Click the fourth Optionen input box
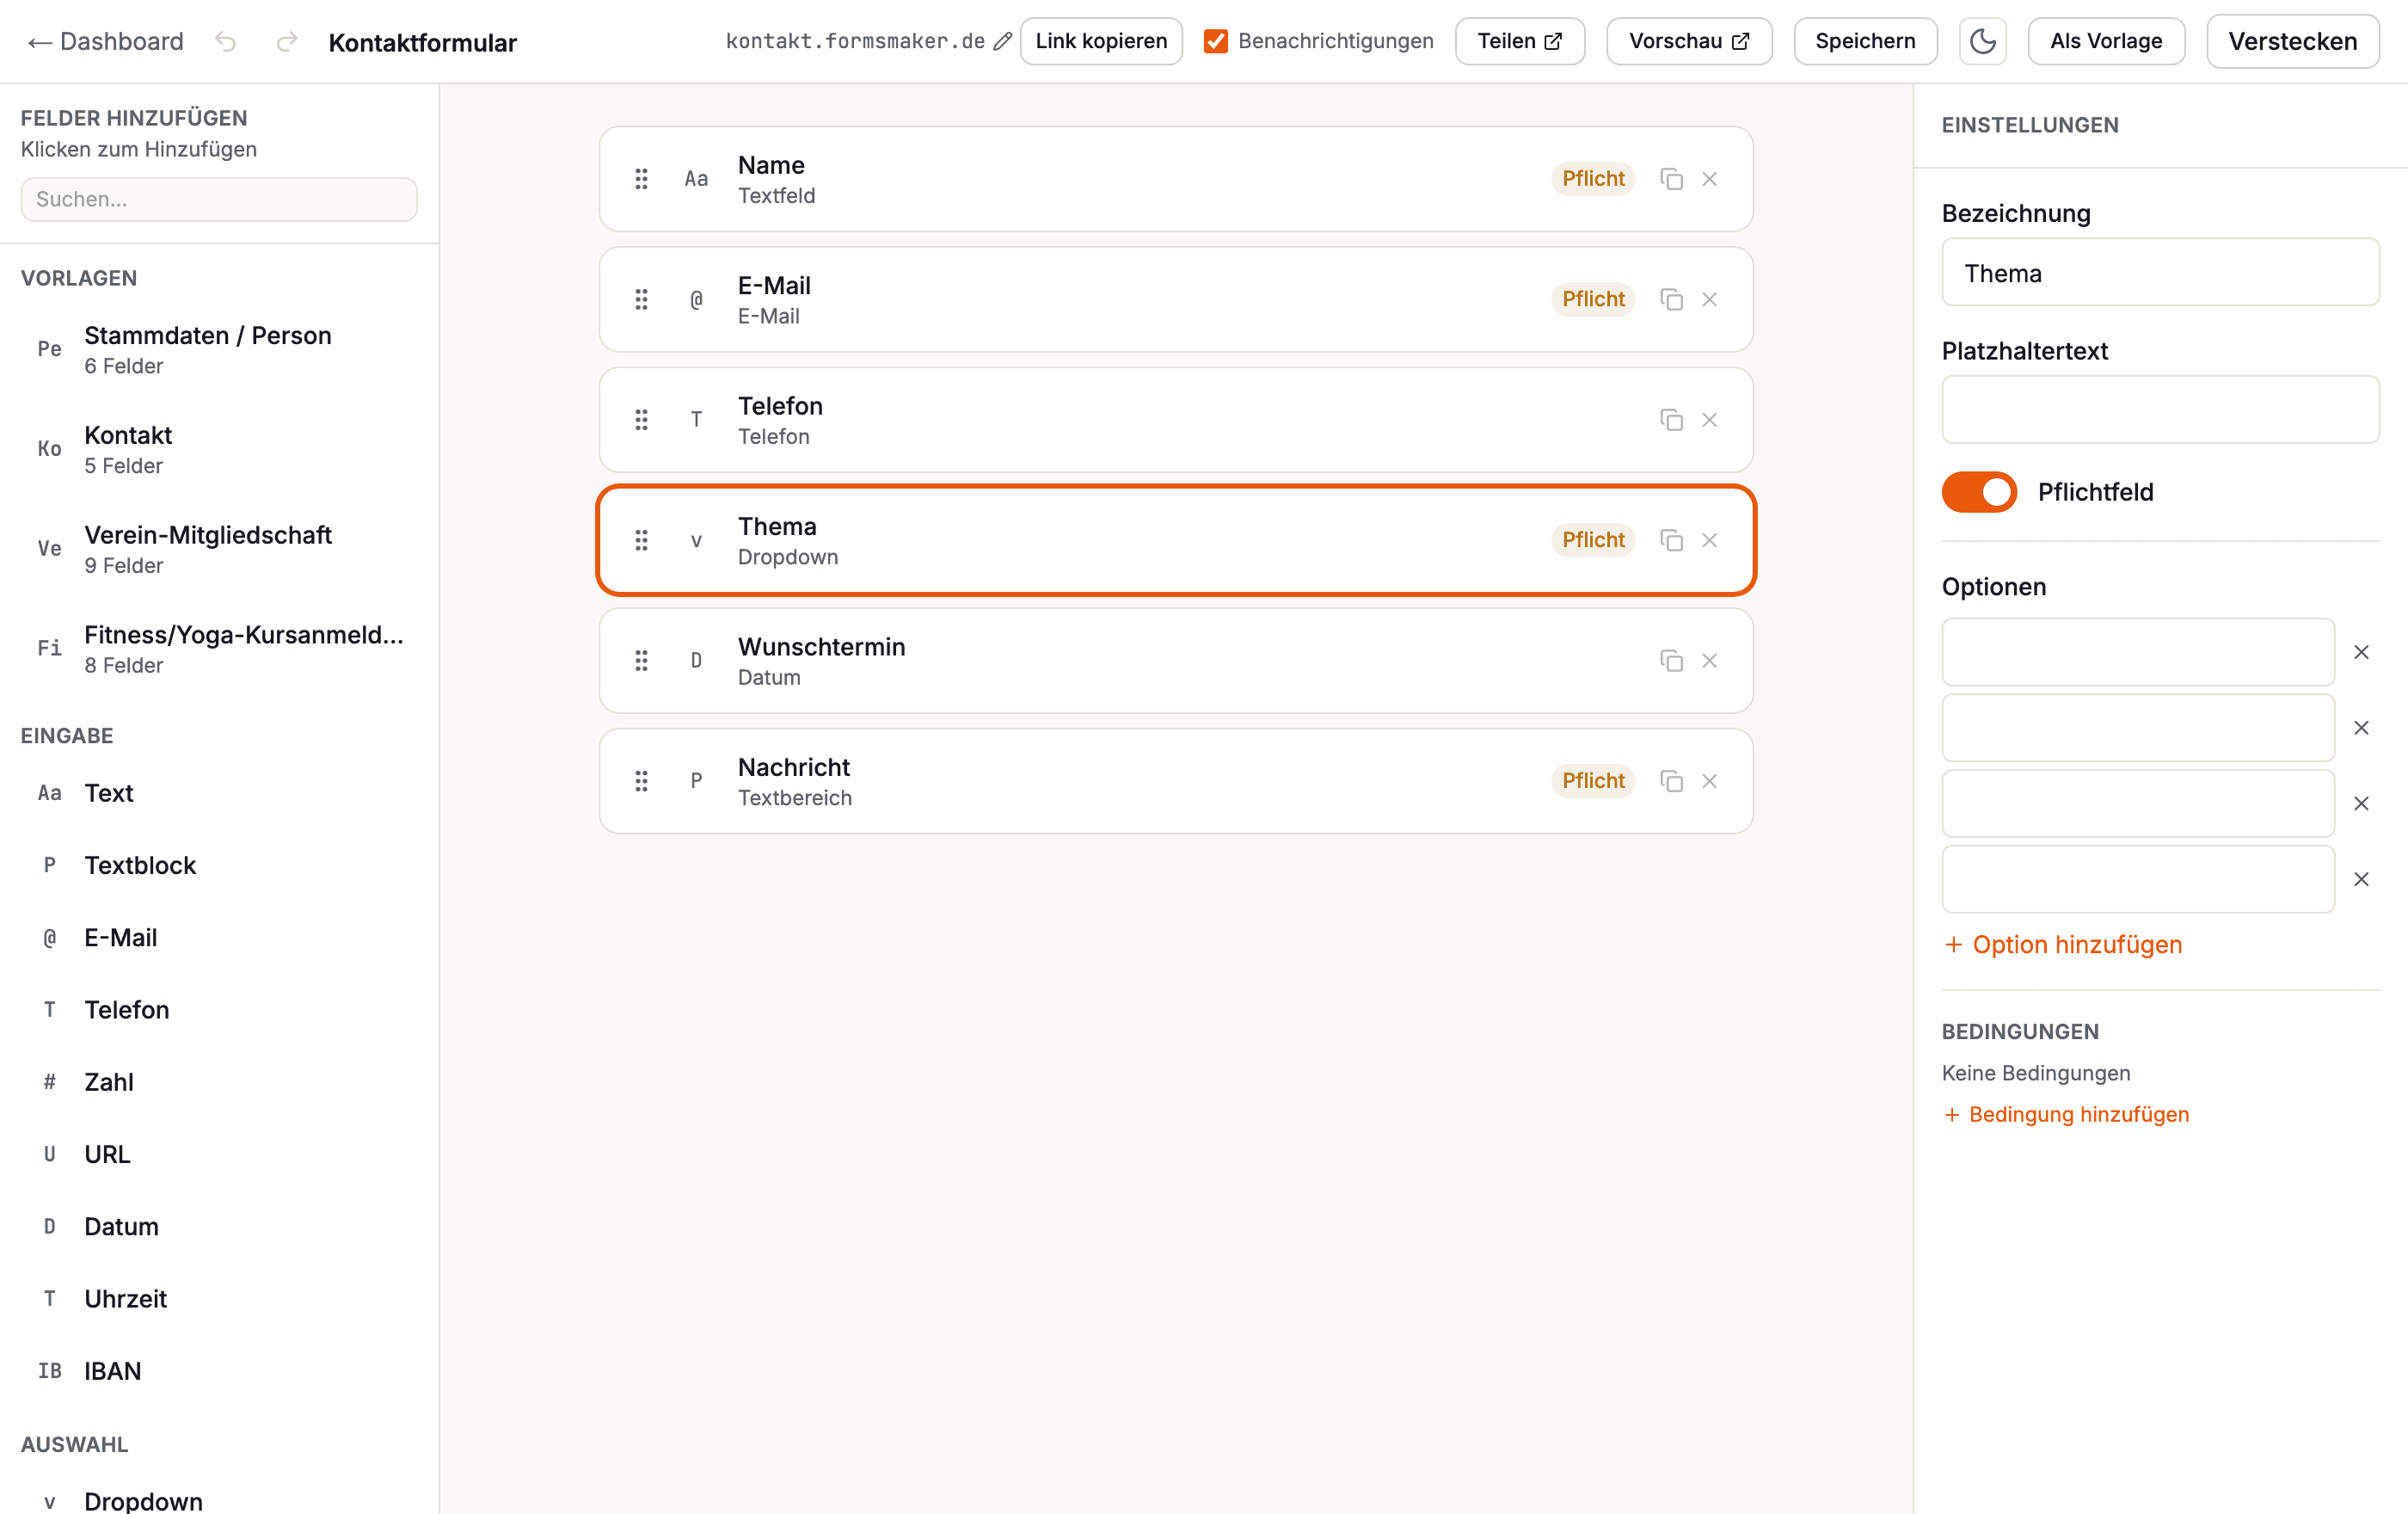This screenshot has height=1514, width=2408. pyautogui.click(x=2138, y=879)
